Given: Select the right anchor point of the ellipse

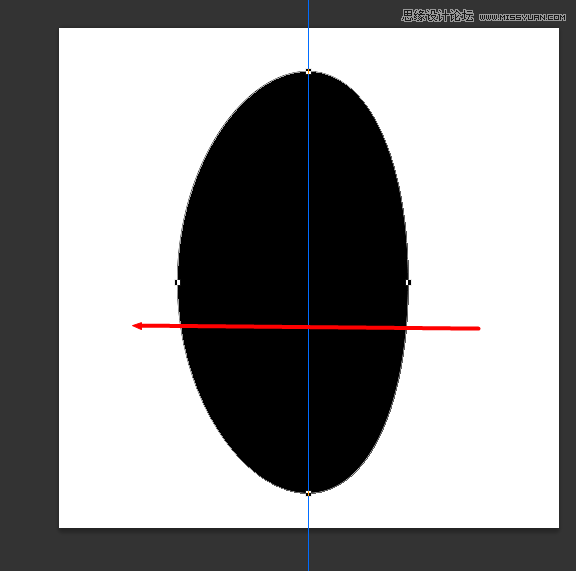Looking at the screenshot, I should pyautogui.click(x=408, y=282).
